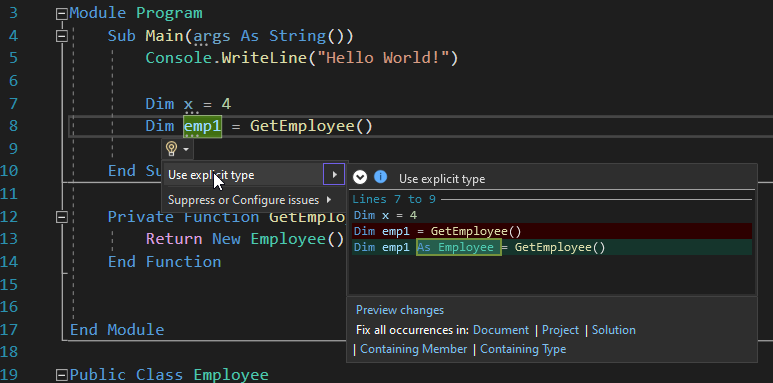Collapse the Sub Main outline region
Viewport: 773px width, 383px height.
pos(62,36)
